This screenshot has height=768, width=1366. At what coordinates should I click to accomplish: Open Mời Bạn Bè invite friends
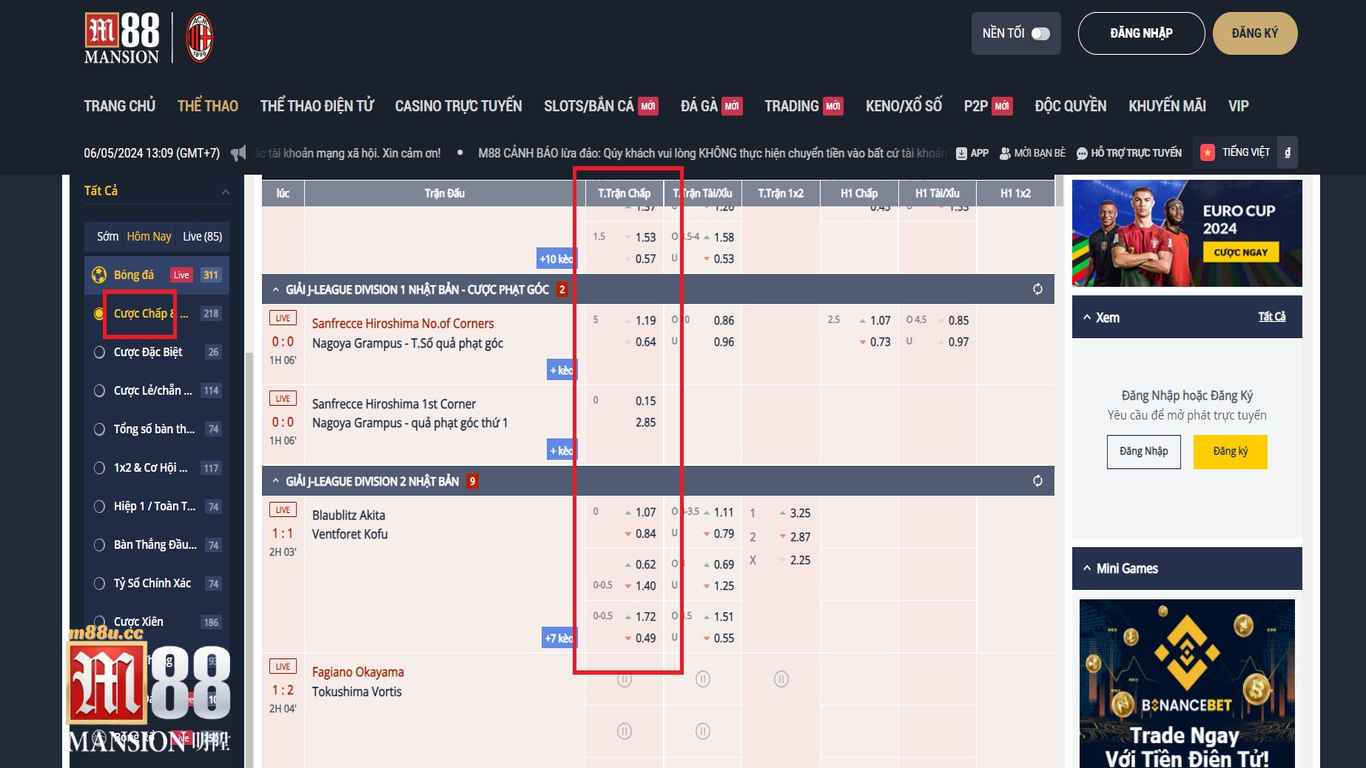1032,153
